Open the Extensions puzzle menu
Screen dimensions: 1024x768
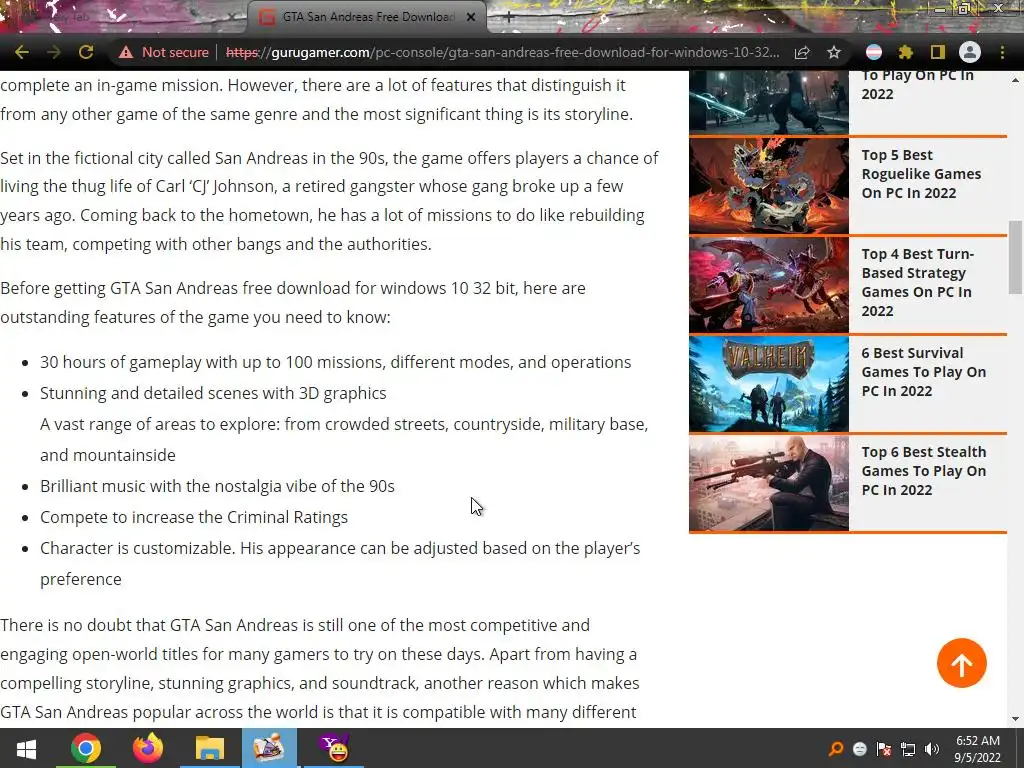tap(906, 52)
